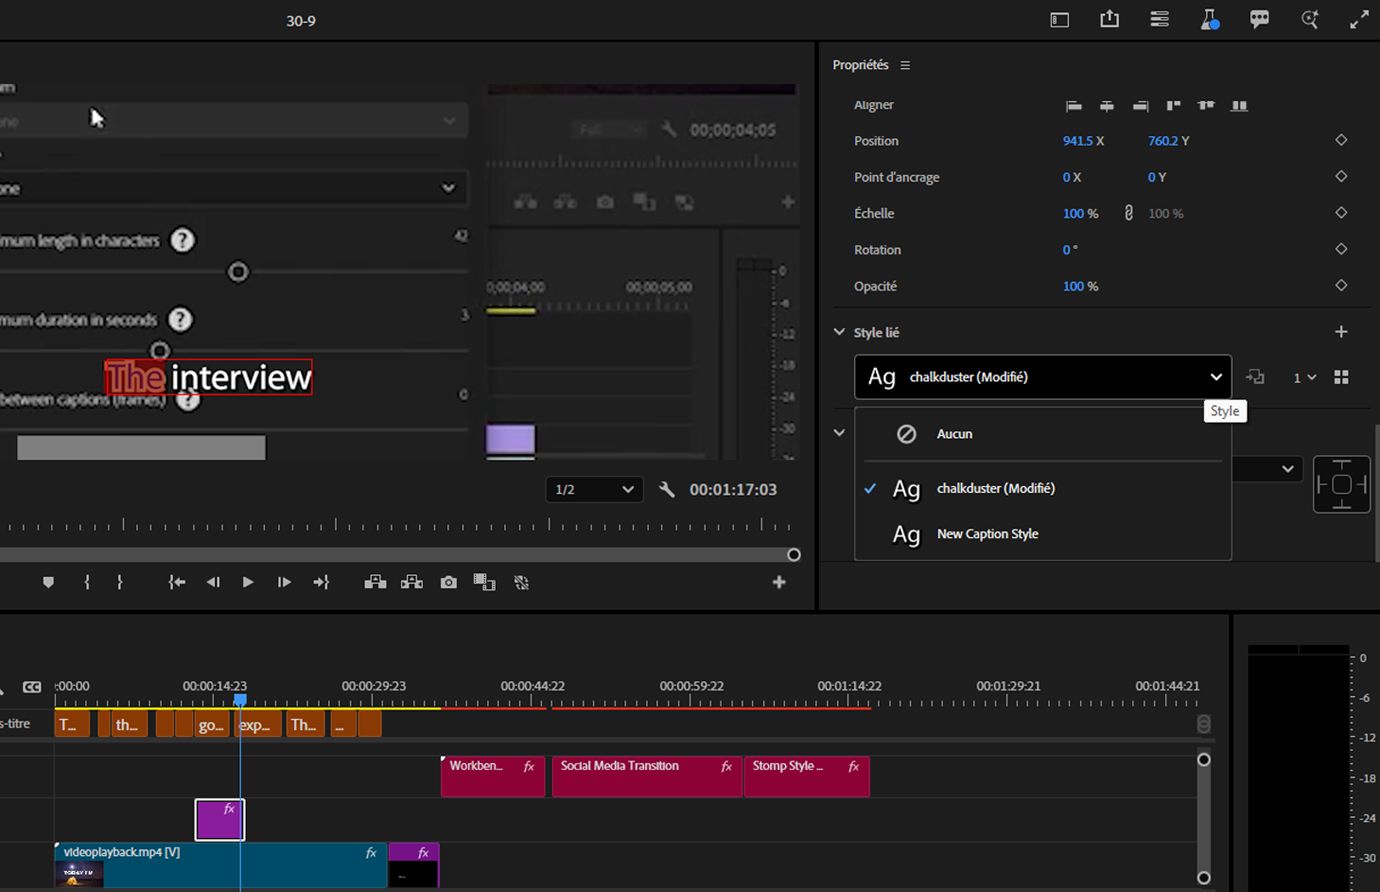Image resolution: width=1380 pixels, height=892 pixels.
Task: Toggle Position keyframe diamond
Action: [1341, 140]
